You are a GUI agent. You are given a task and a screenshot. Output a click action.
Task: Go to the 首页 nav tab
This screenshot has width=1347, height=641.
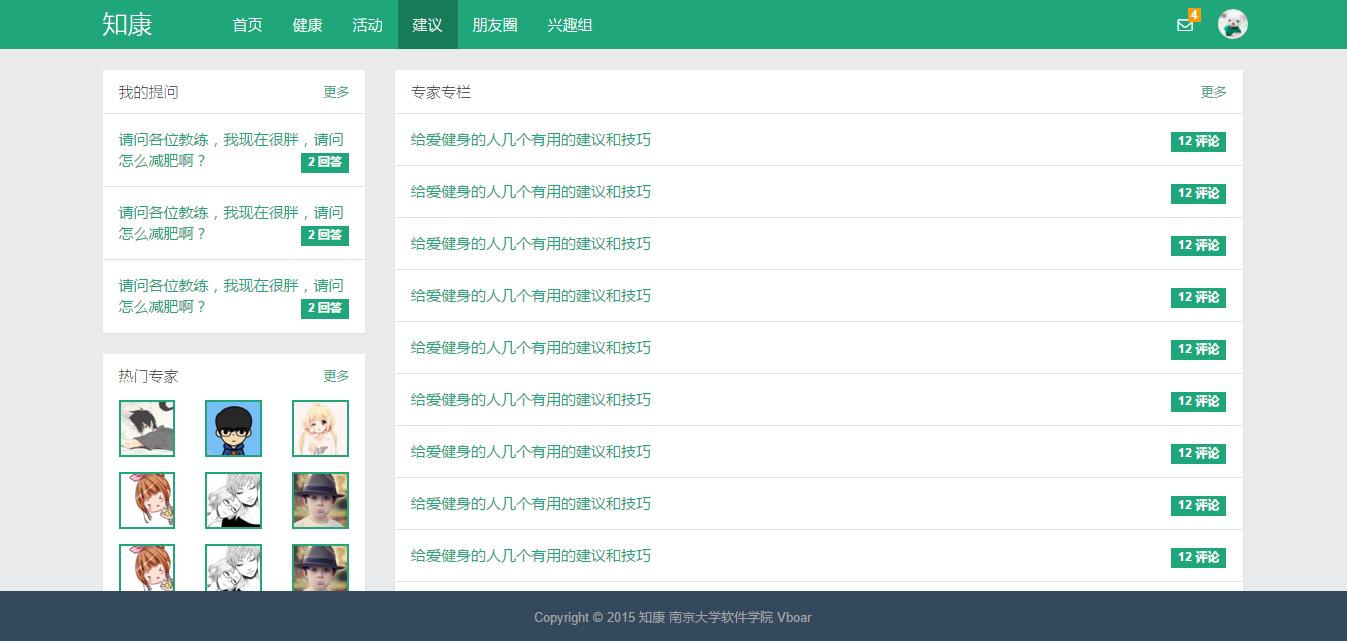click(248, 24)
